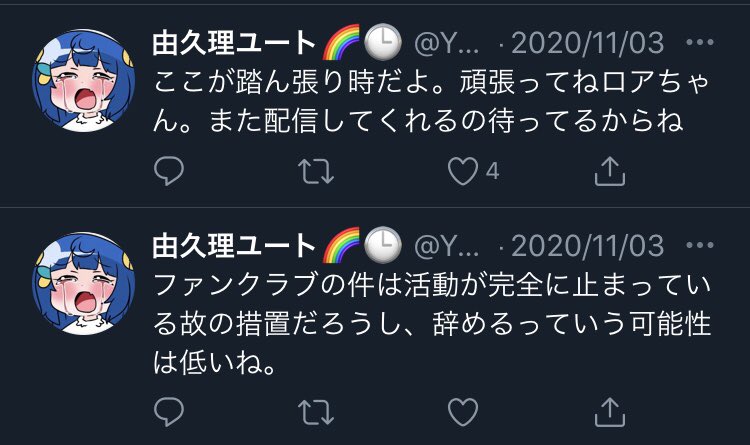Share the ファンクラブ tweet
Viewport: 750px width, 445px height.
pyautogui.click(x=609, y=412)
